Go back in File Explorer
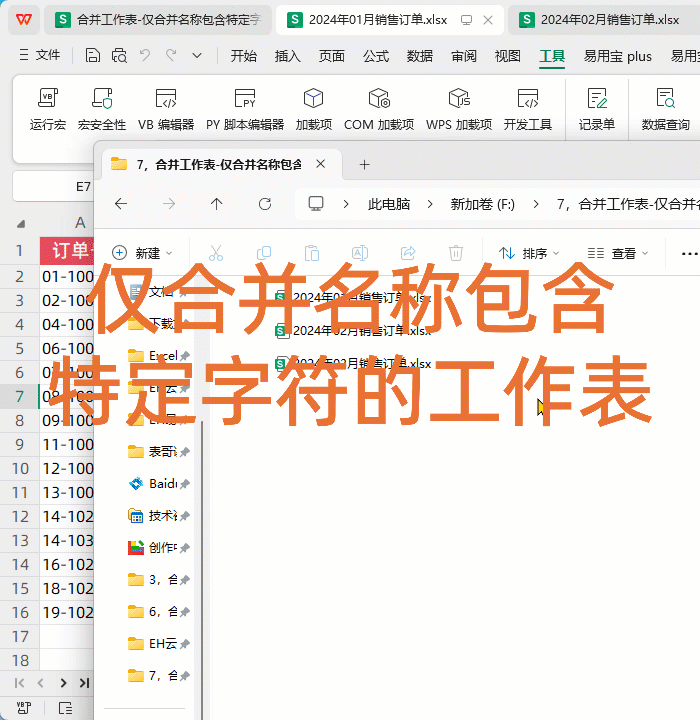This screenshot has height=720, width=700. 121,203
